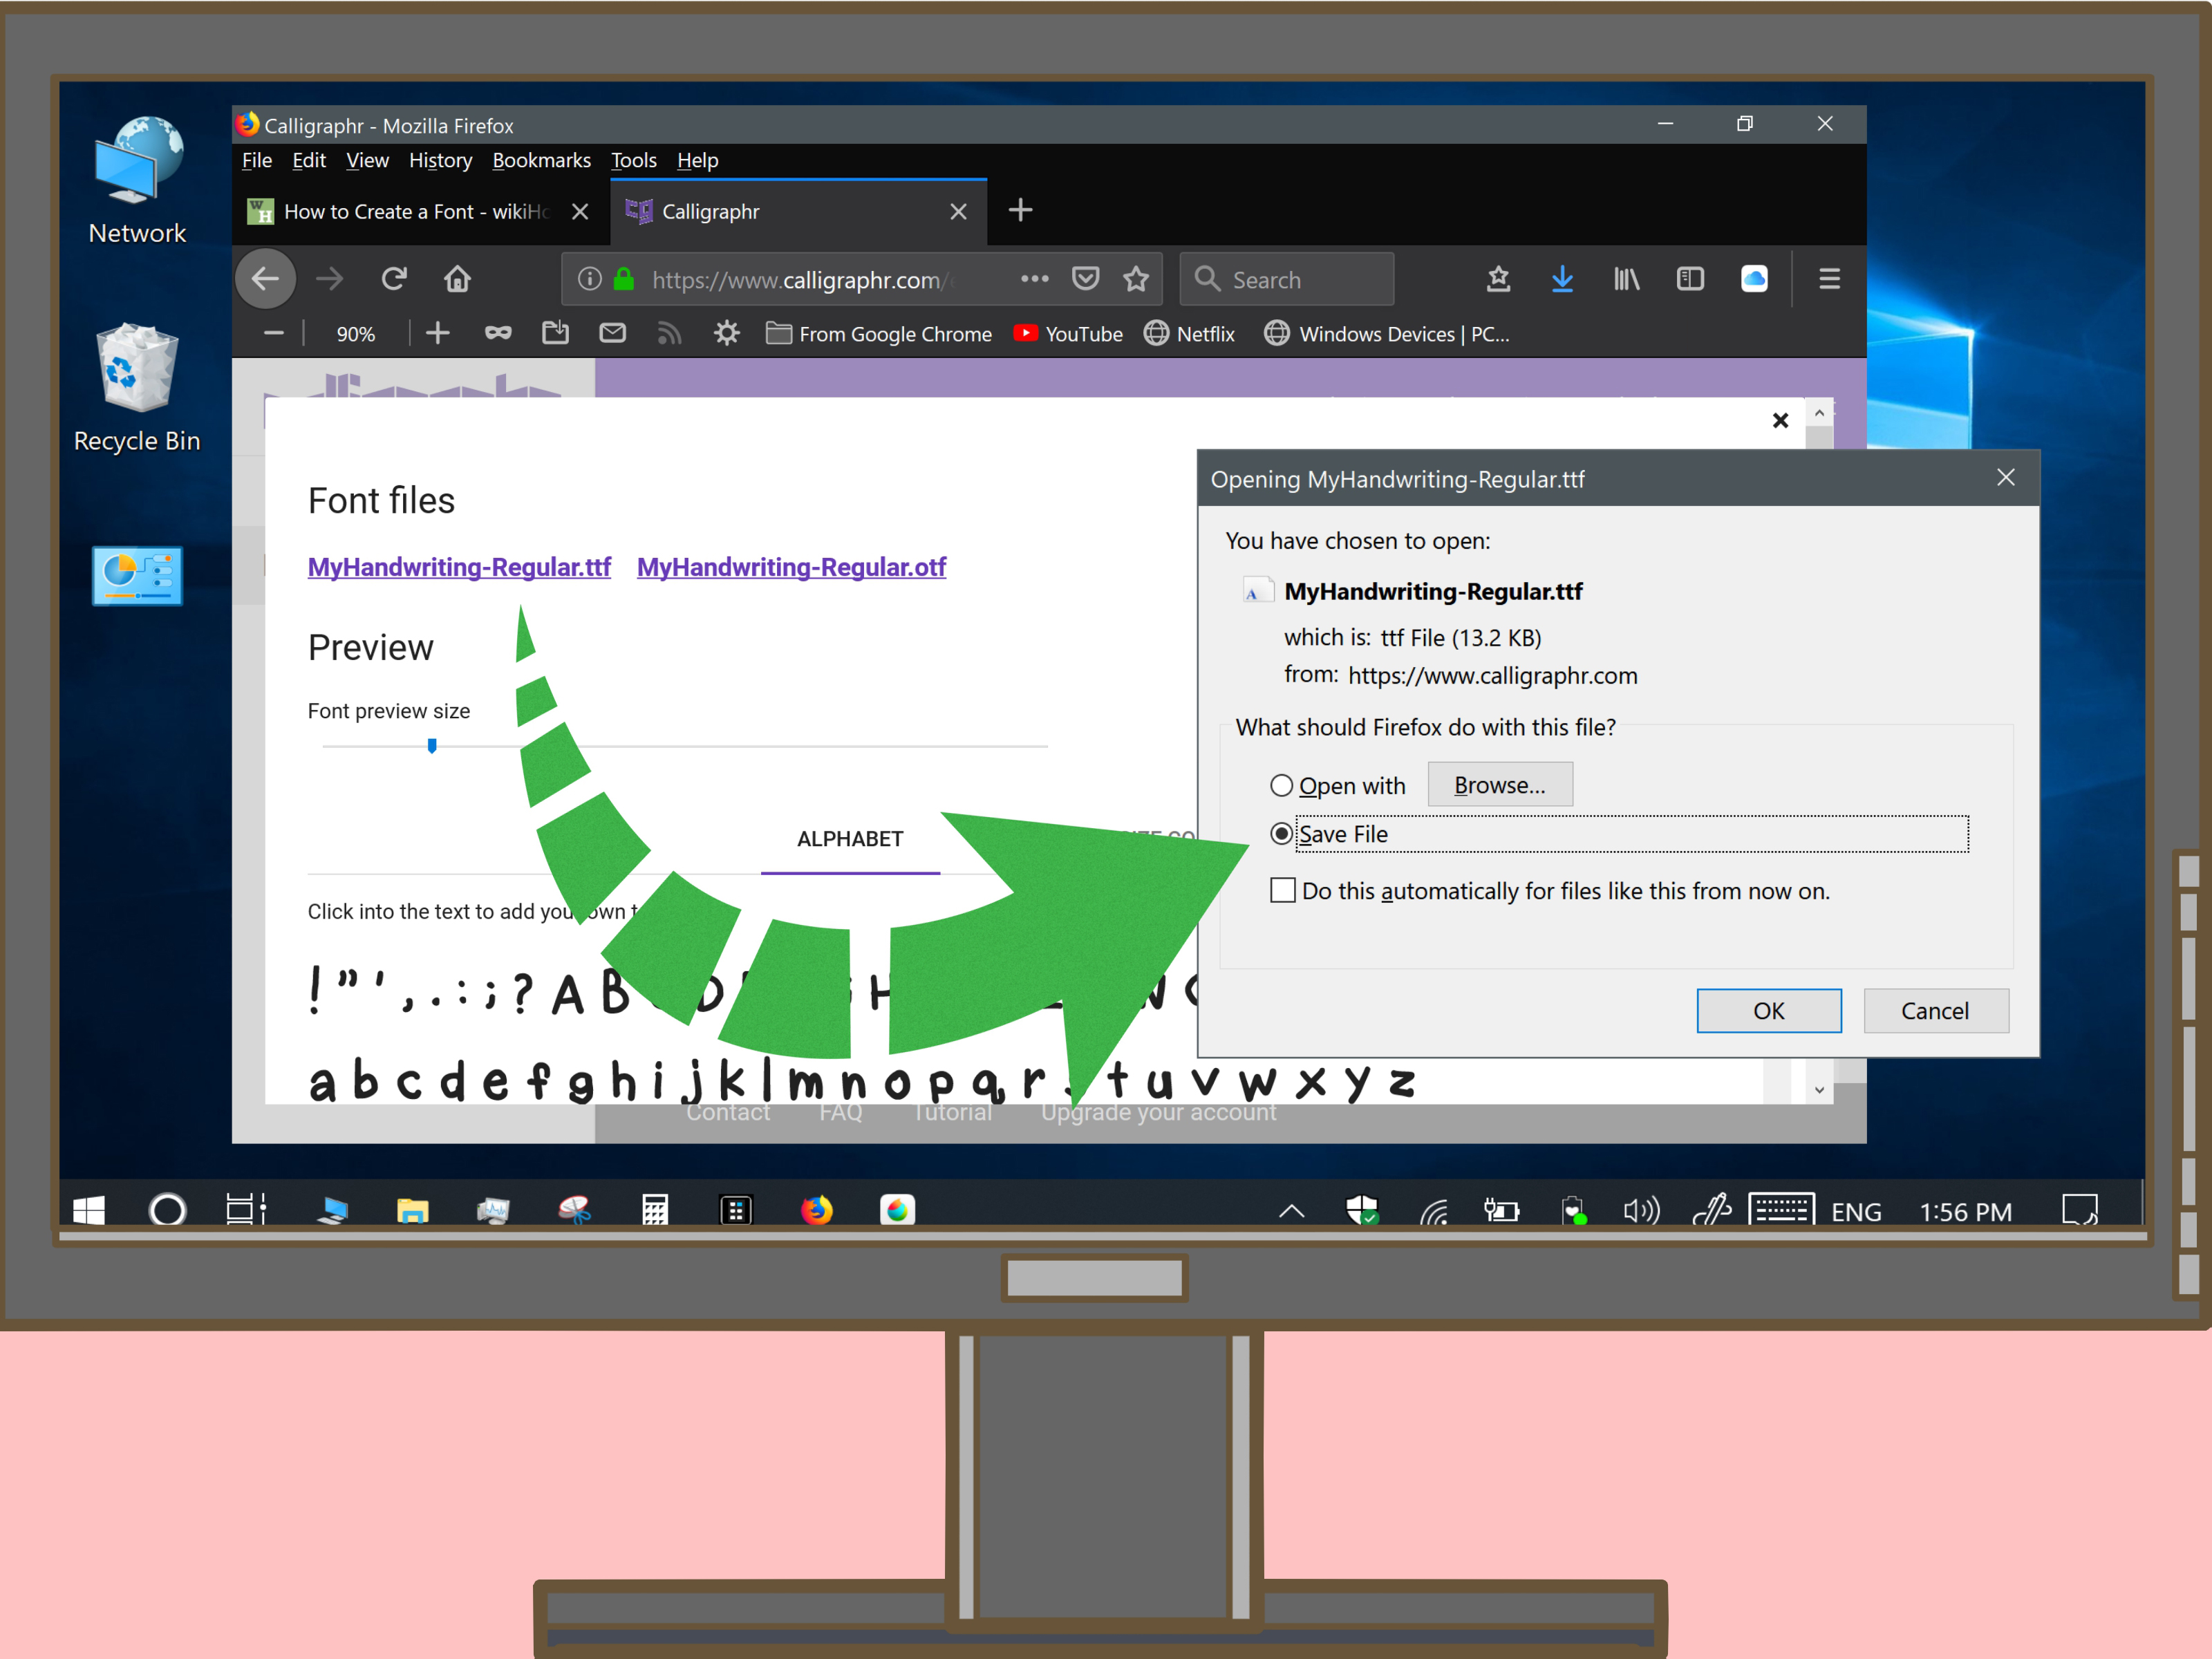Download the MyHandwriting-Regular.ttf link
The image size is (2212, 1659).
tap(459, 567)
